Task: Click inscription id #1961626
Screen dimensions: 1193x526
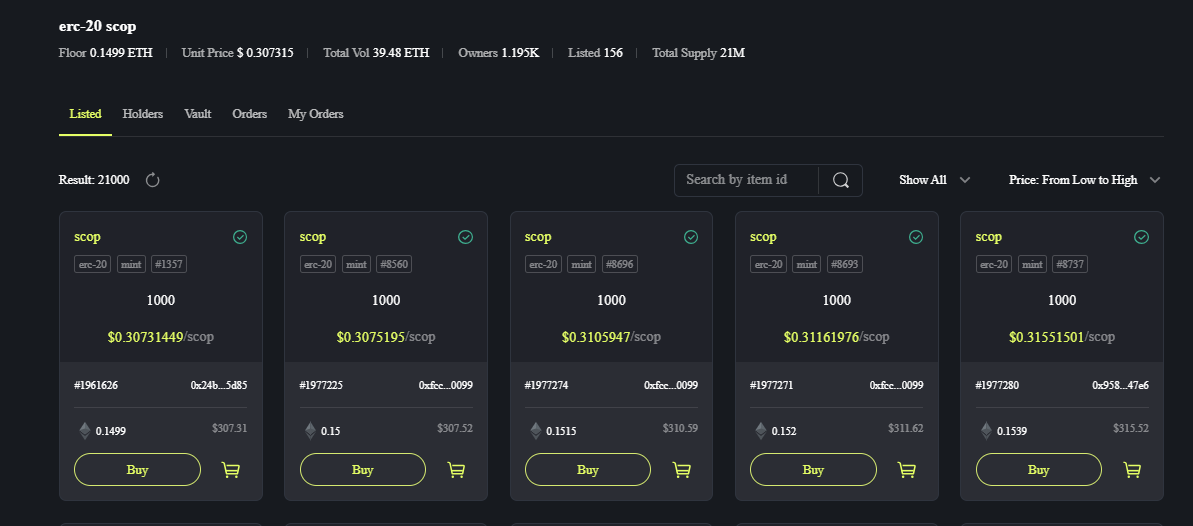Action: click(x=96, y=385)
